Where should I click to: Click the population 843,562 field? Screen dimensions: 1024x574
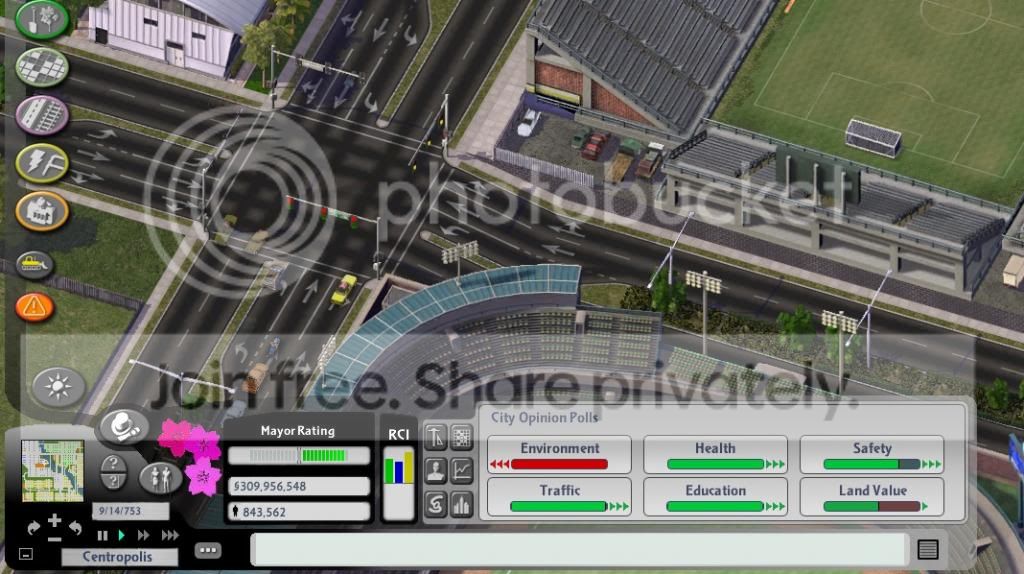299,512
